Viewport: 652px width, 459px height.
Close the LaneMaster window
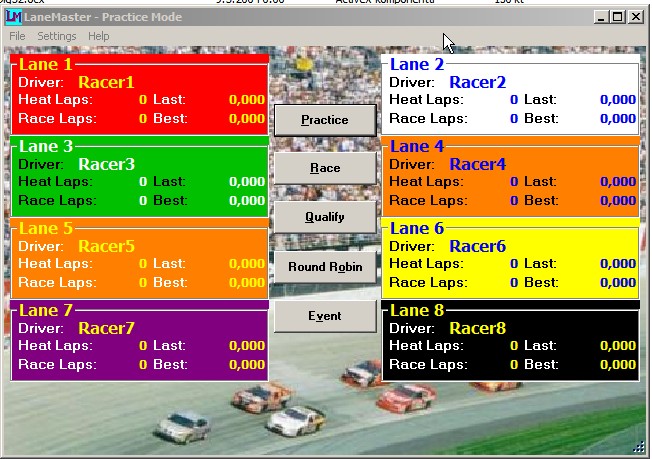click(636, 17)
